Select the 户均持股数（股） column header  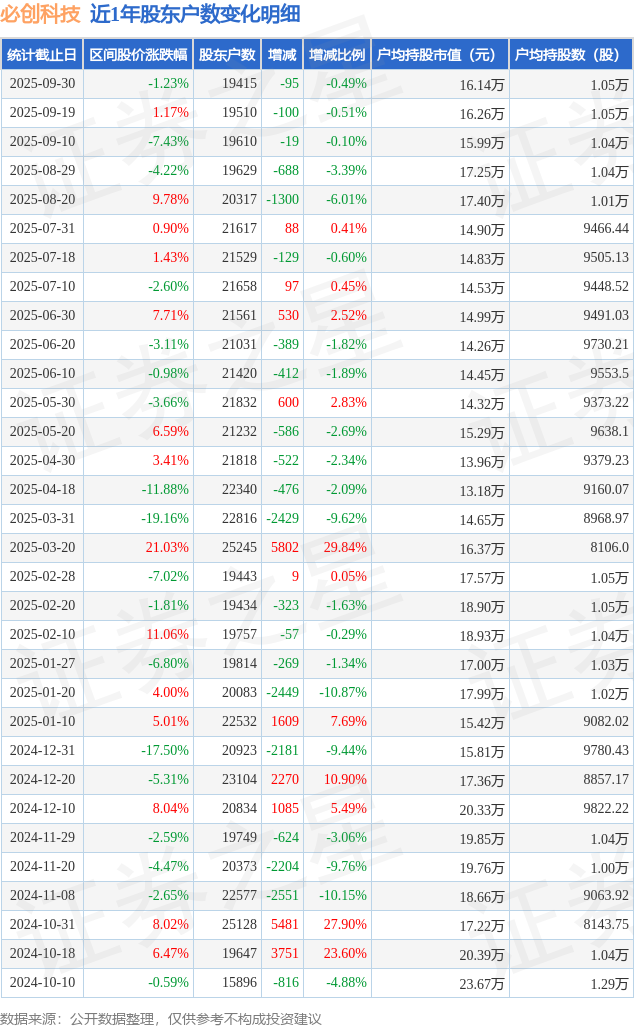570,55
